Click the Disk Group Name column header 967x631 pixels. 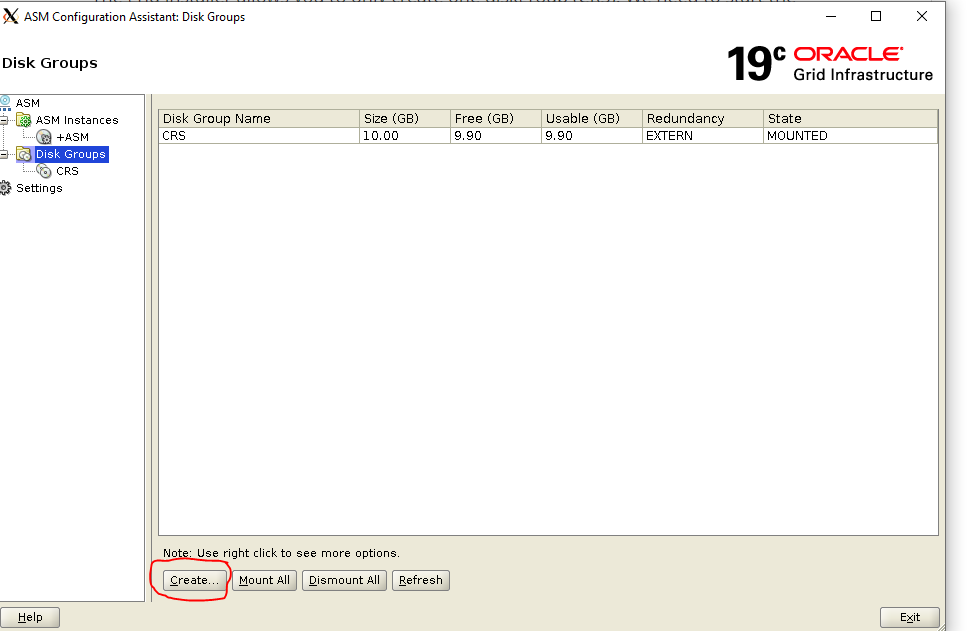tap(259, 118)
